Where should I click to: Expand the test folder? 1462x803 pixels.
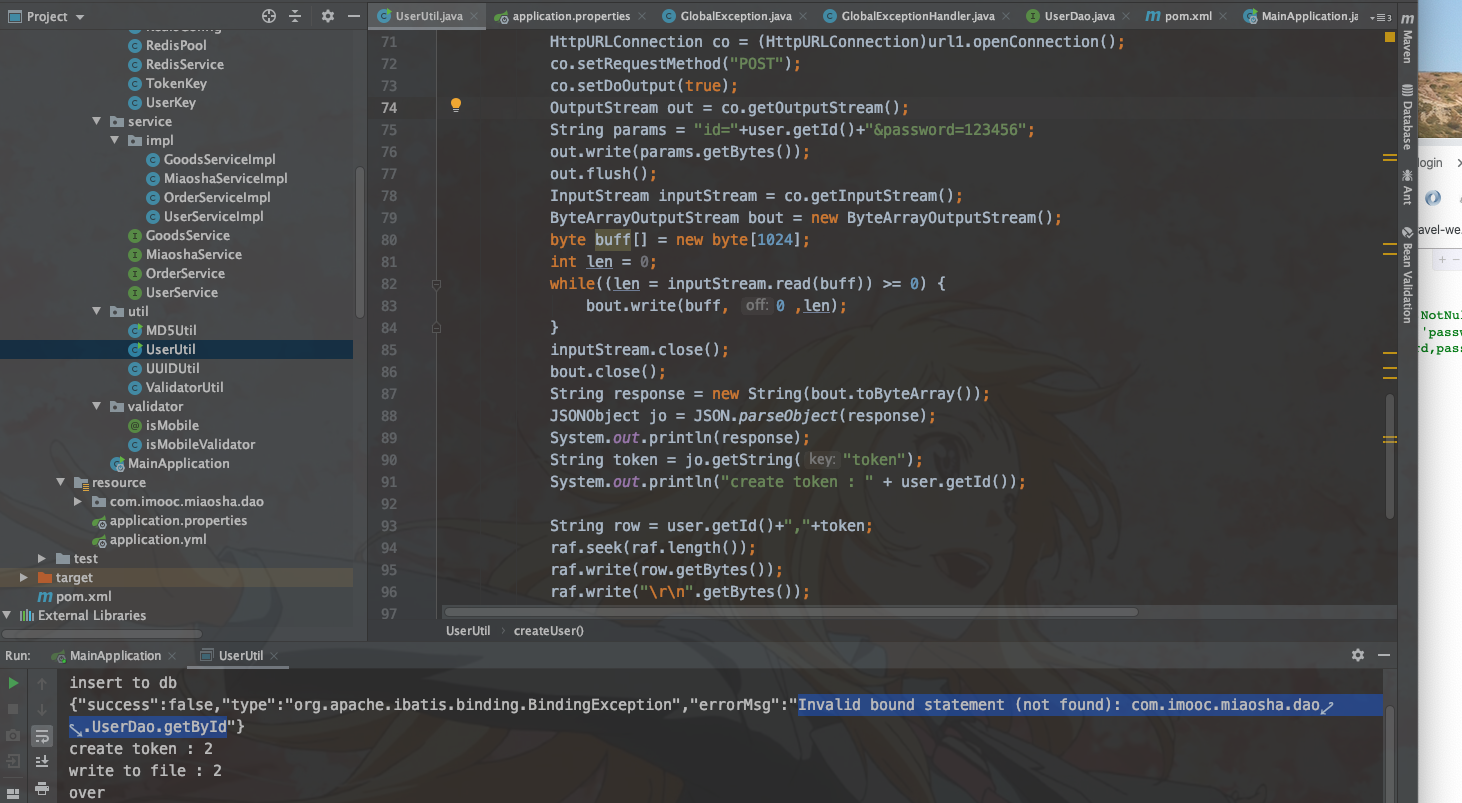pyautogui.click(x=42, y=558)
